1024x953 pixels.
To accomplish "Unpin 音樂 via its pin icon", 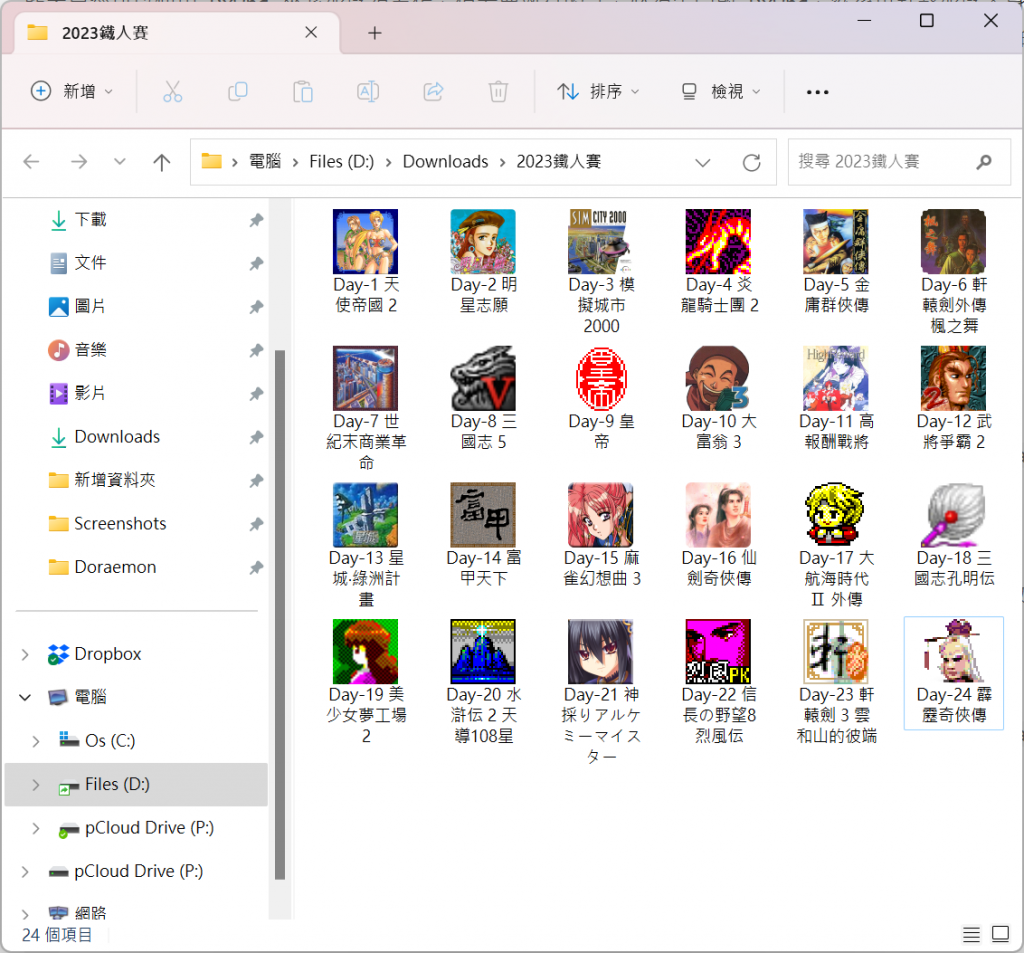I will pyautogui.click(x=256, y=350).
